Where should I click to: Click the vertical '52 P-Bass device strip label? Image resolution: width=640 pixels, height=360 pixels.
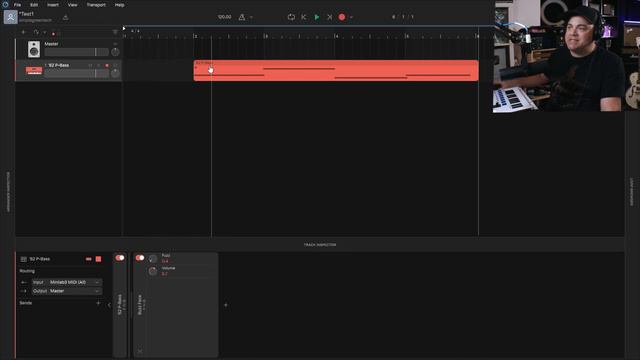(x=120, y=304)
